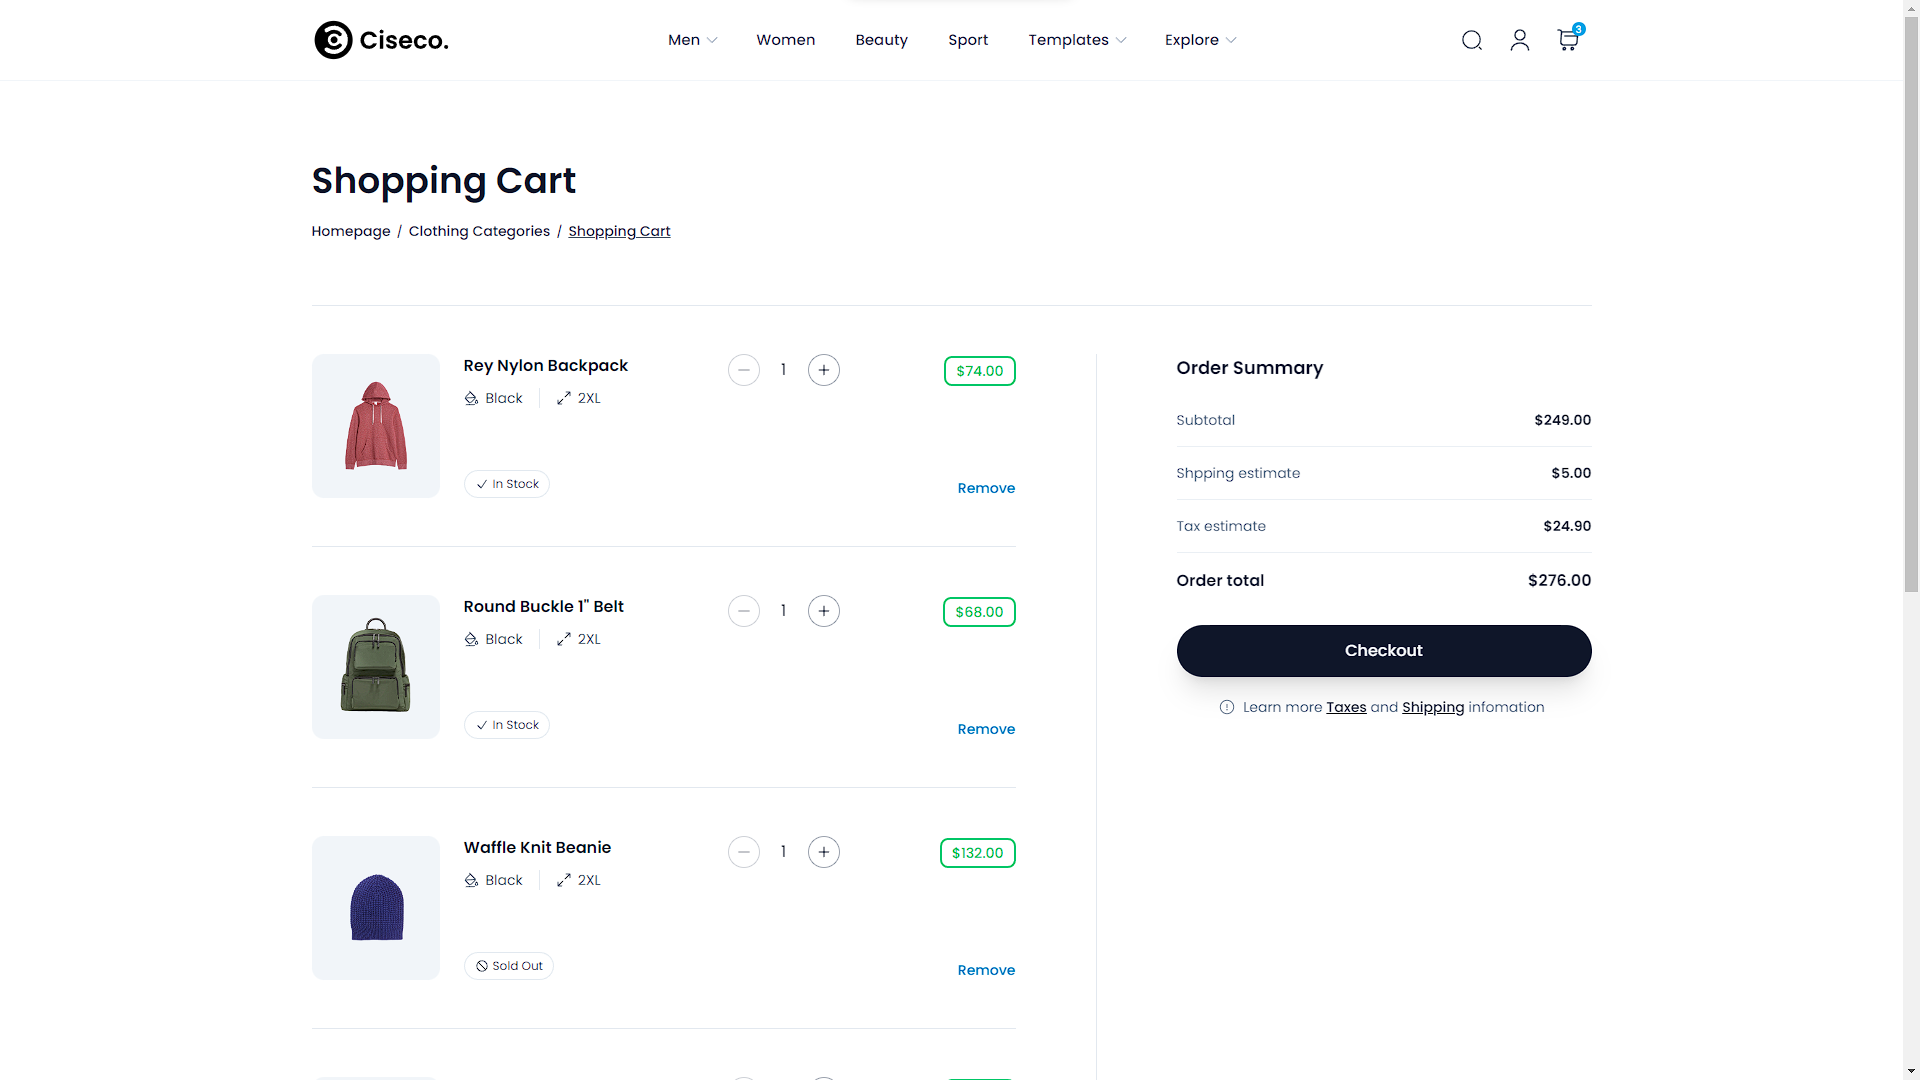1920x1080 pixels.
Task: Open the Waffle Knit Beanie thumbnail
Action: pos(376,908)
